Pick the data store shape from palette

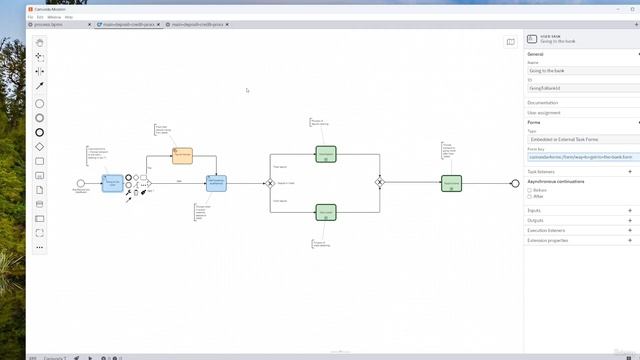pos(40,204)
